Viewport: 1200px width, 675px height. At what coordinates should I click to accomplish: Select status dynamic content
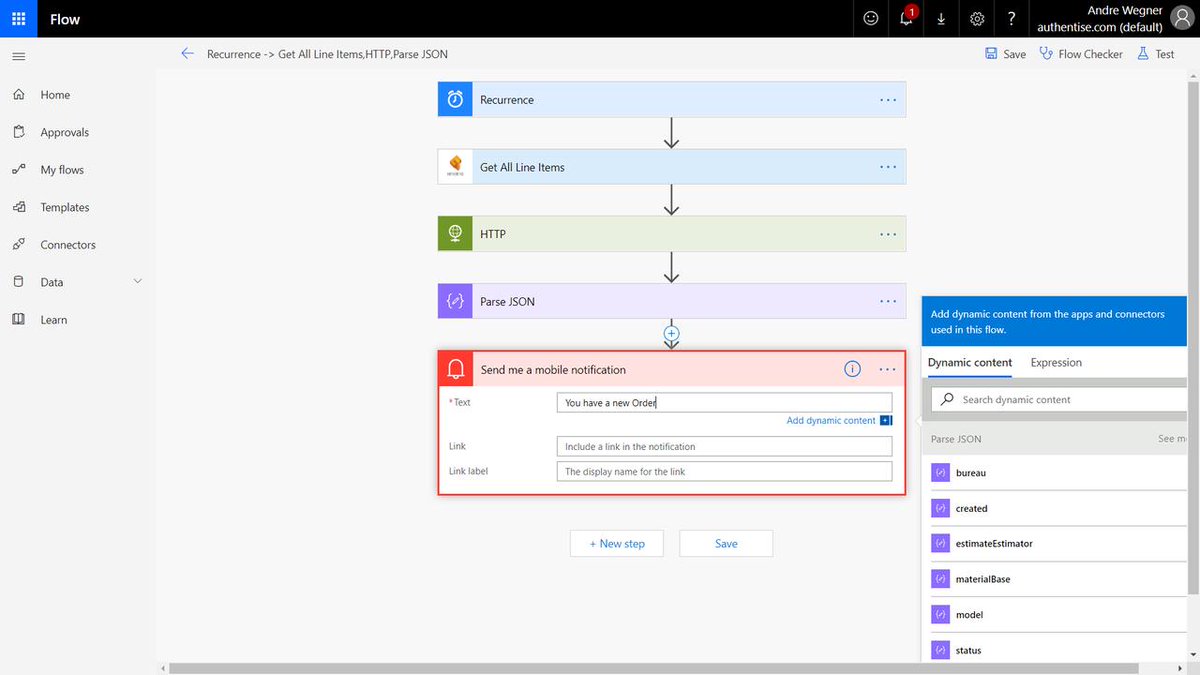969,650
